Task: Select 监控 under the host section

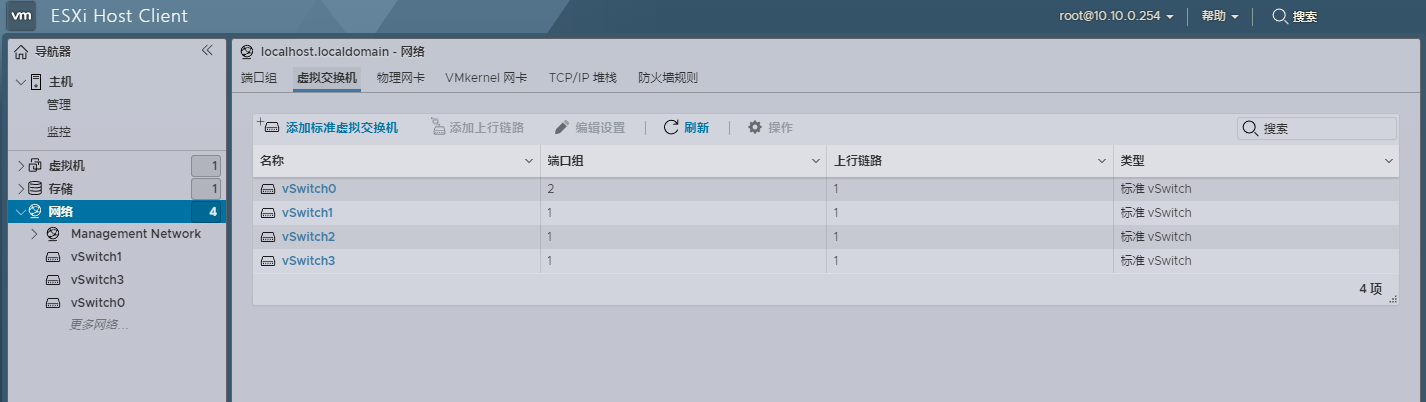Action: coord(59,131)
